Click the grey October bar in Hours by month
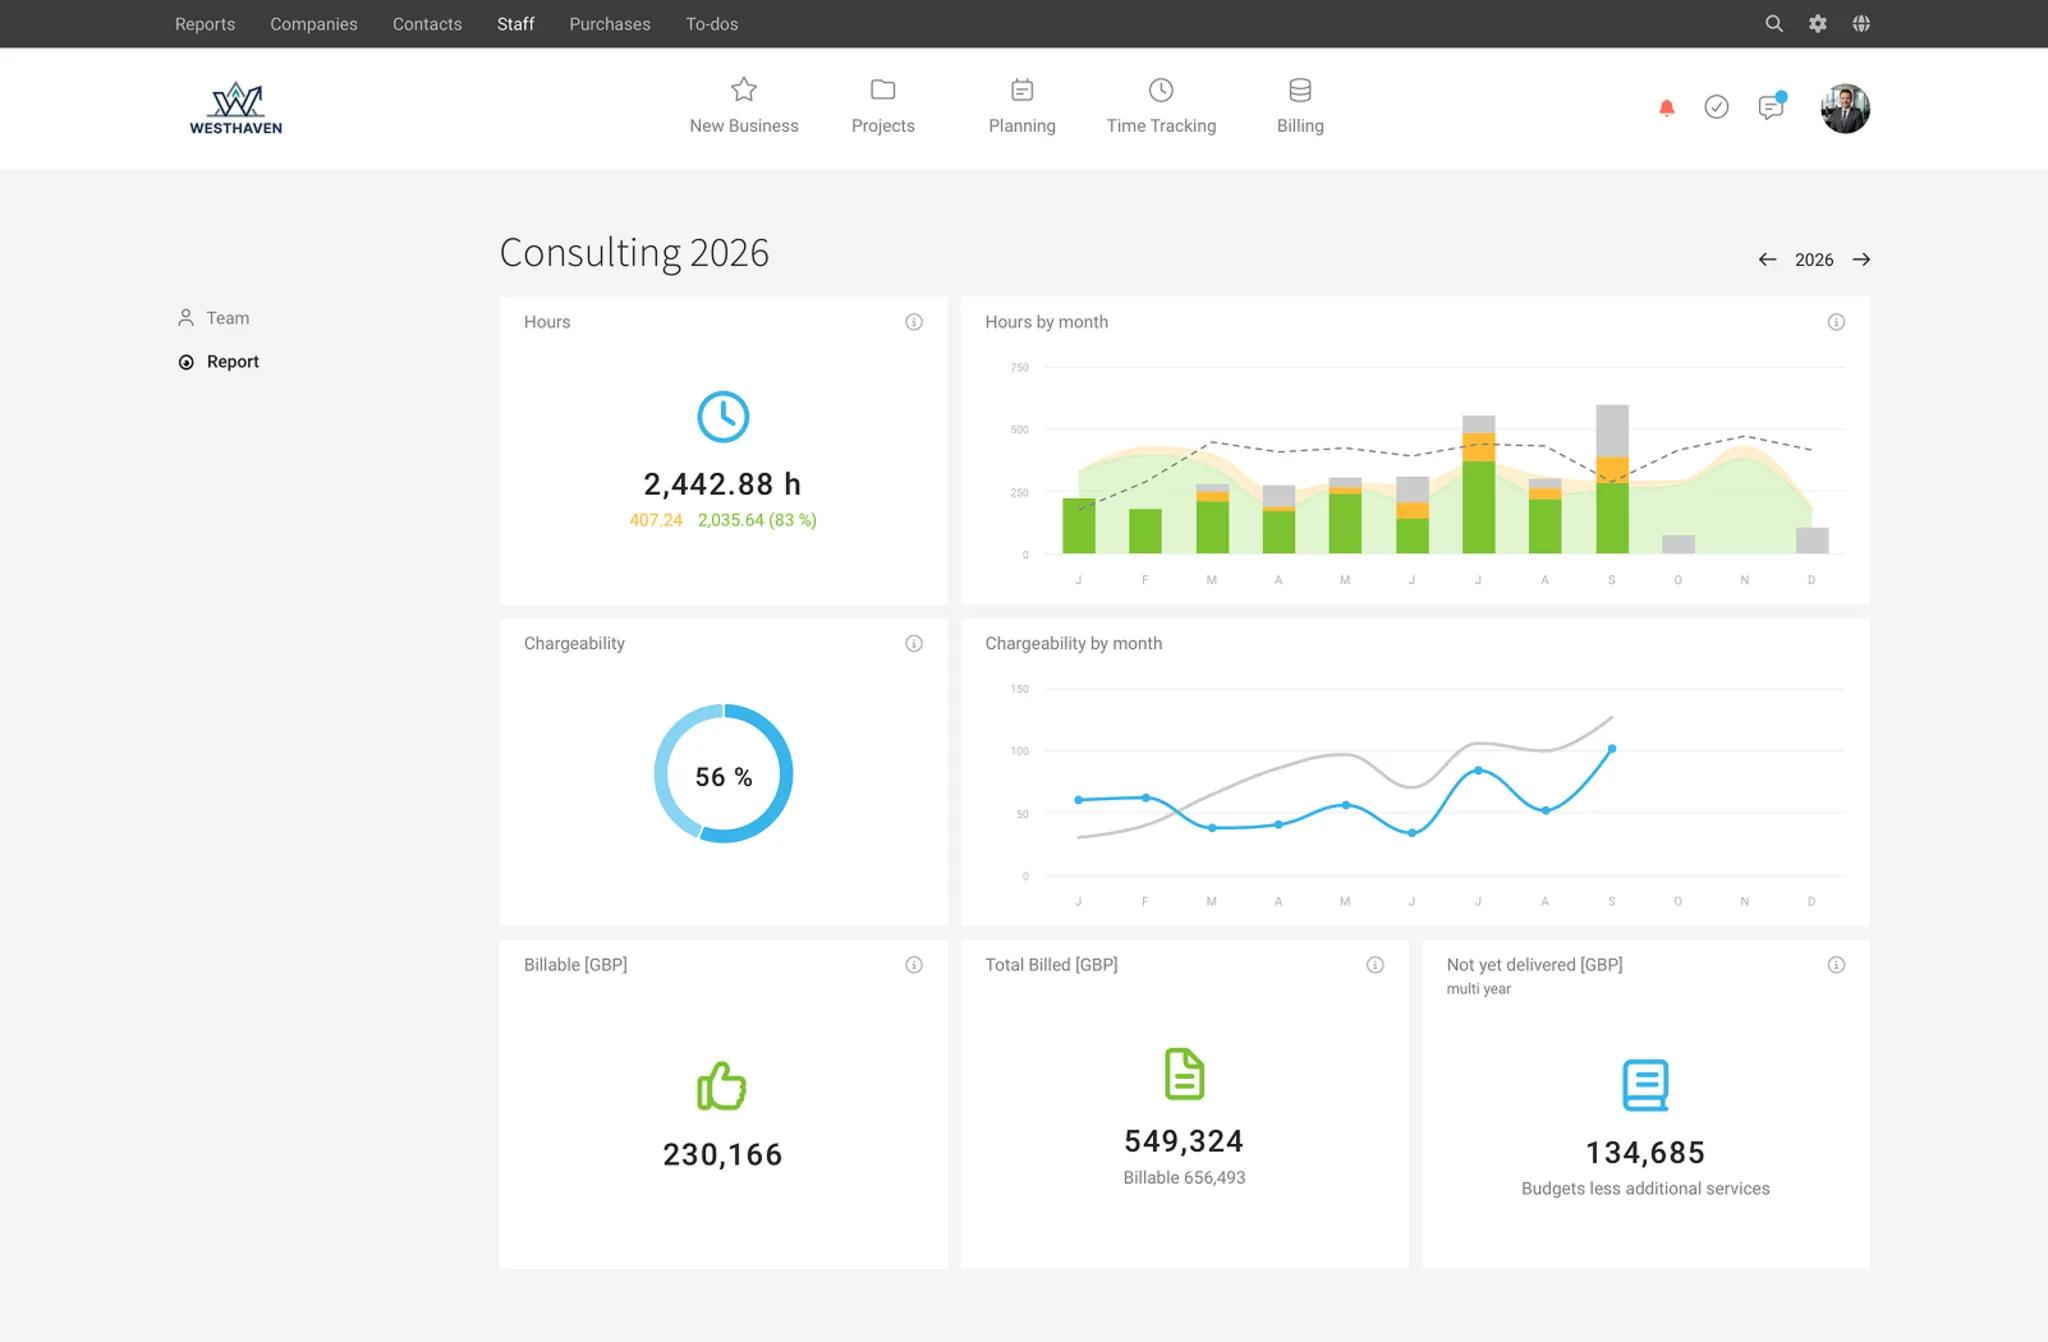The image size is (2048, 1342). pyautogui.click(x=1677, y=544)
